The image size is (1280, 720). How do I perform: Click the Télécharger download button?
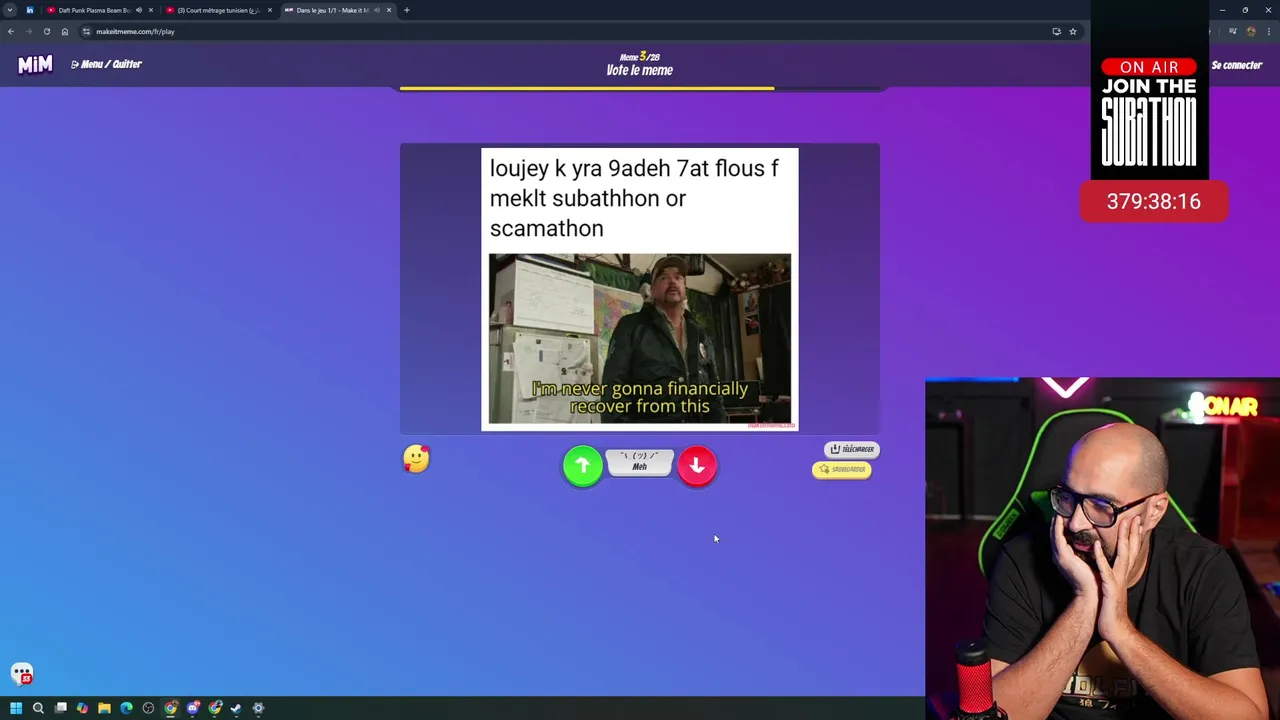click(x=852, y=449)
